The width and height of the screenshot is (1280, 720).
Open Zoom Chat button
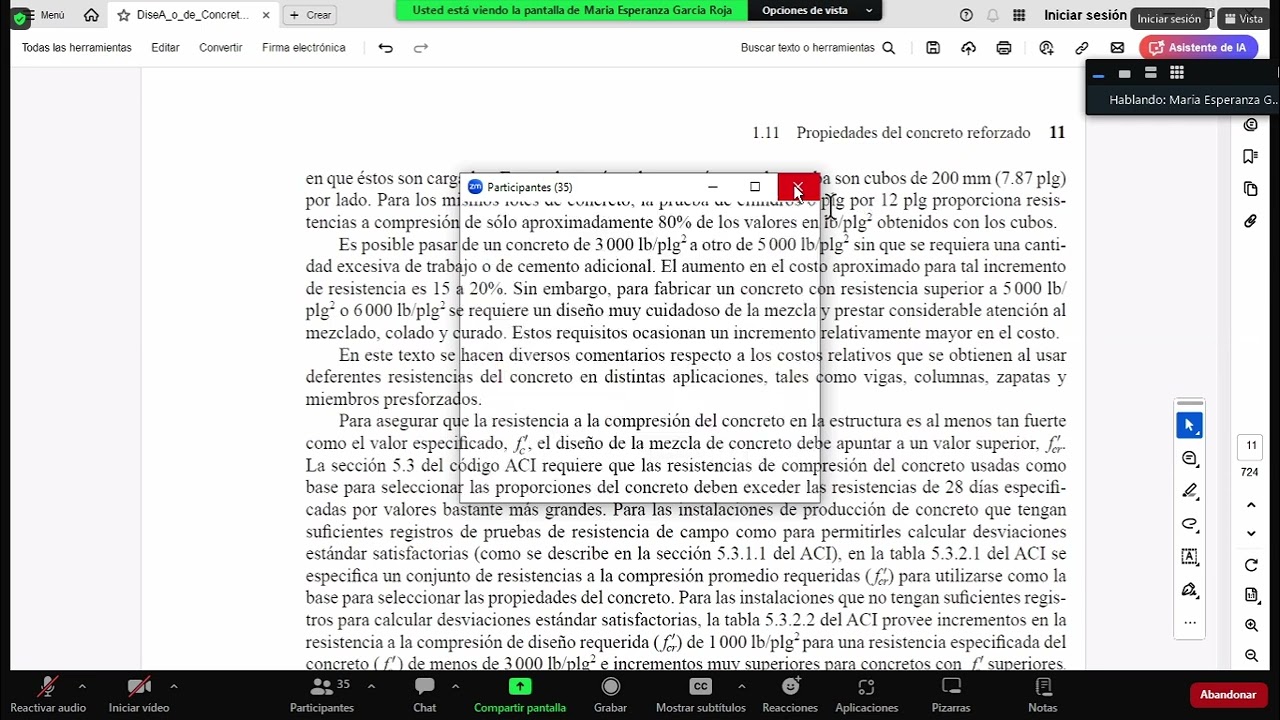pyautogui.click(x=425, y=695)
